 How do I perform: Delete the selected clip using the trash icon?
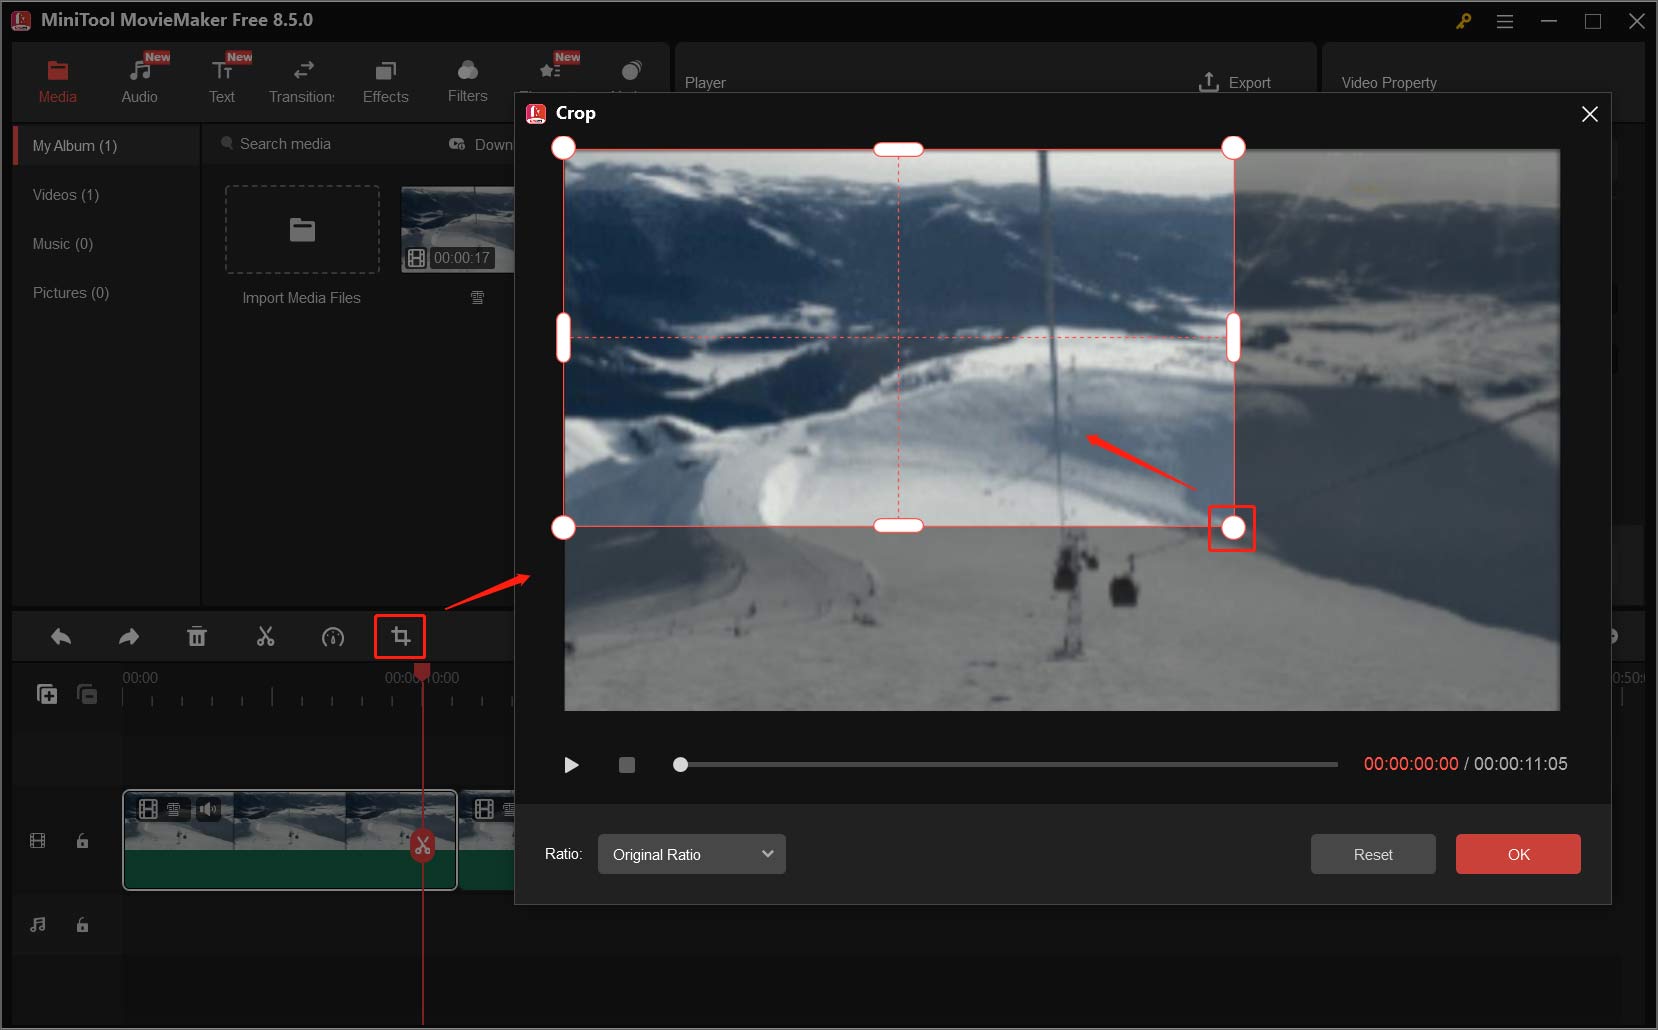[197, 636]
